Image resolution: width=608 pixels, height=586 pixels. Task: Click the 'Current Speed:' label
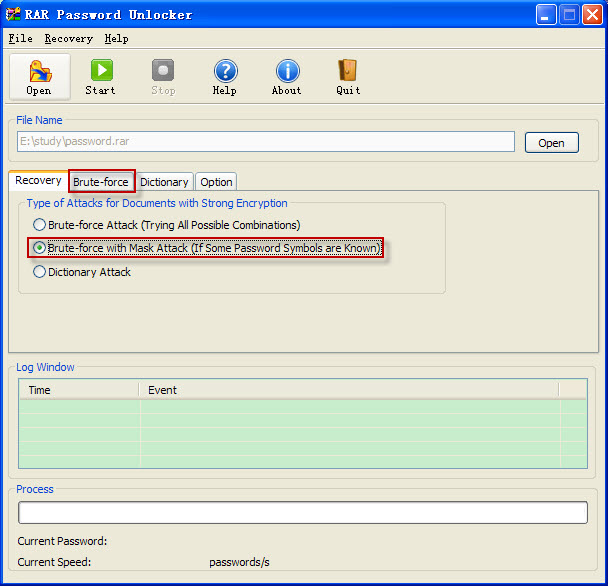coord(54,562)
